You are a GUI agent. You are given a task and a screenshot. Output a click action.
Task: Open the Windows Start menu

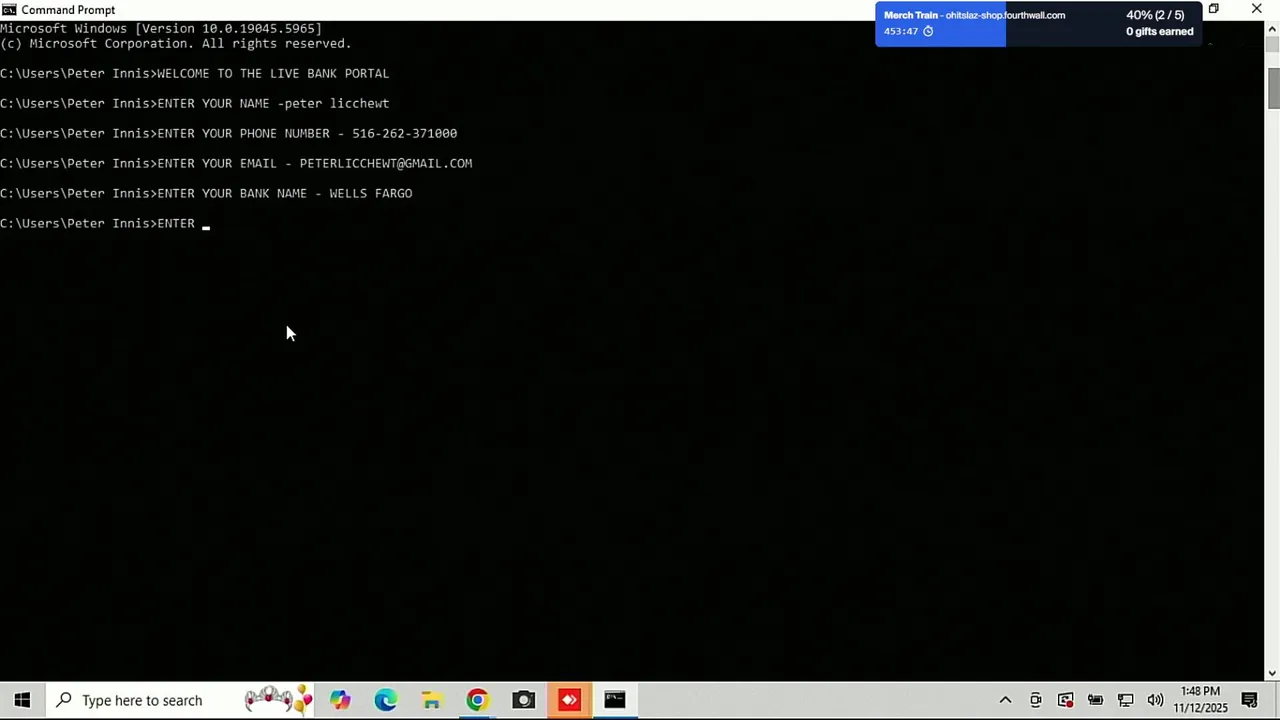[x=22, y=700]
